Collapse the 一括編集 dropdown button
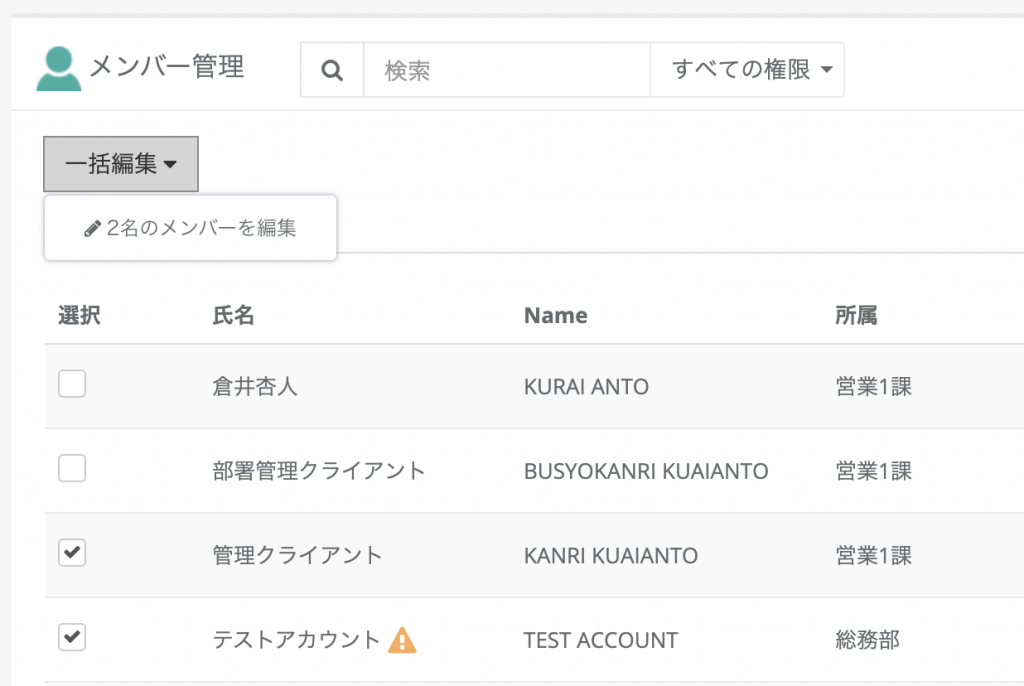 pos(121,164)
